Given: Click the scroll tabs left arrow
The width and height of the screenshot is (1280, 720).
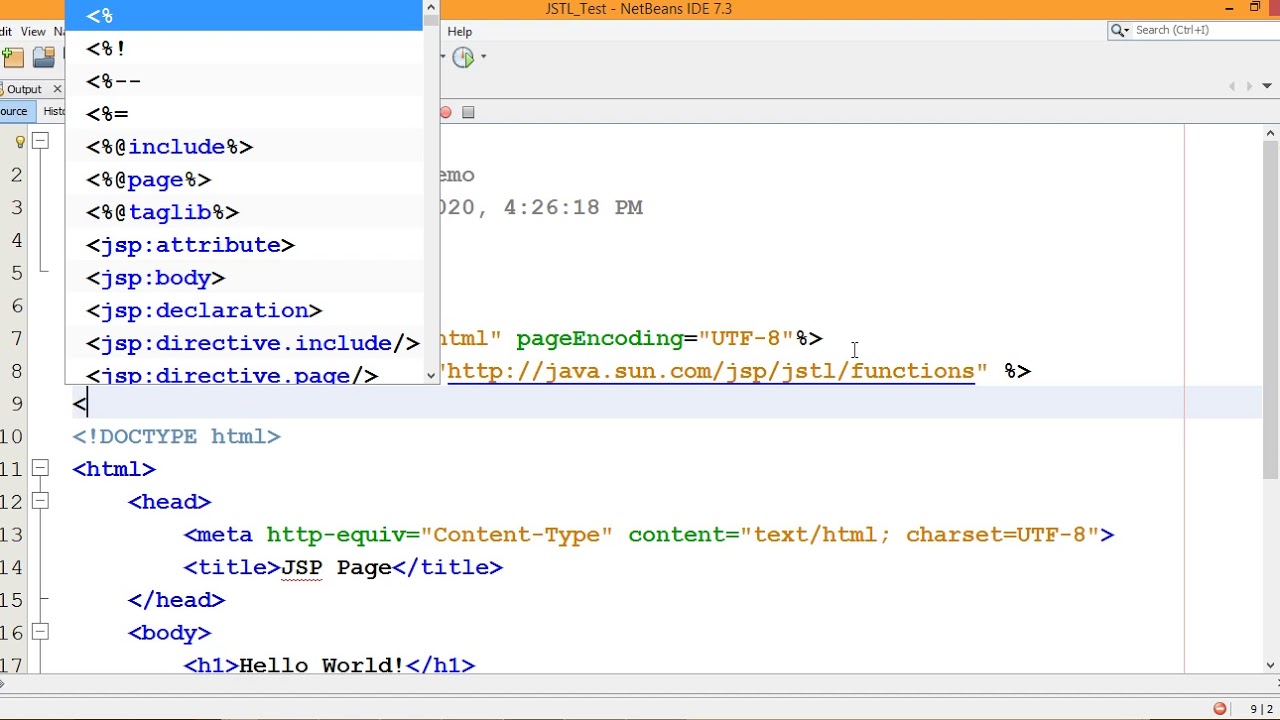Looking at the screenshot, I should (x=1232, y=87).
